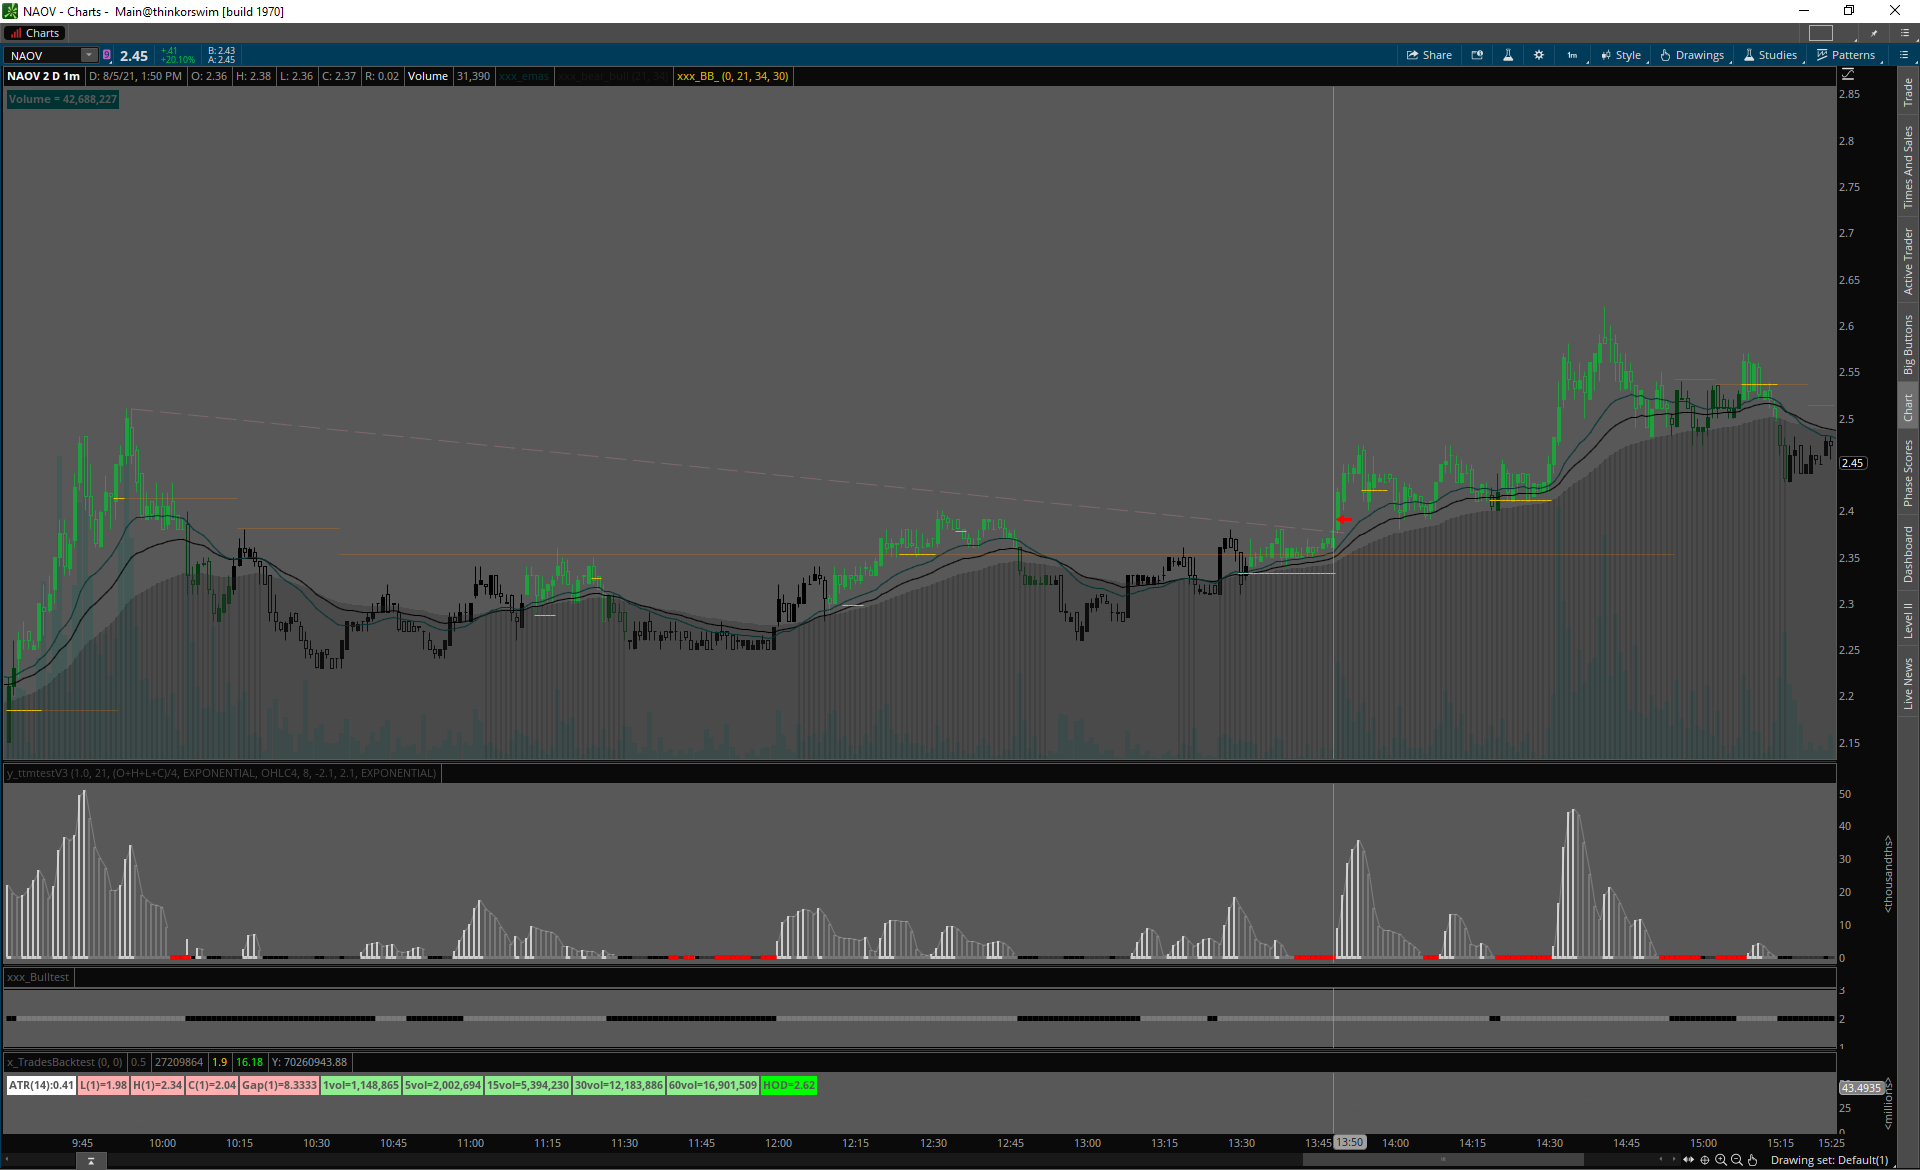Click the pin window icon
This screenshot has height=1170, width=1920.
point(1874,33)
